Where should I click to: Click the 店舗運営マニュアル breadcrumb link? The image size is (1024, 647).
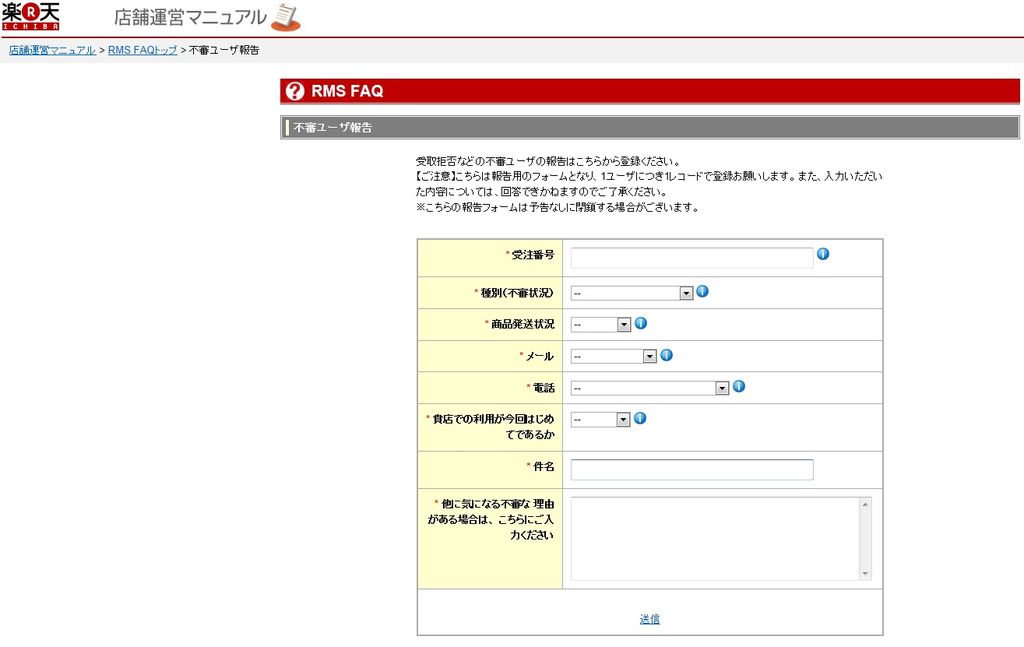pos(52,50)
